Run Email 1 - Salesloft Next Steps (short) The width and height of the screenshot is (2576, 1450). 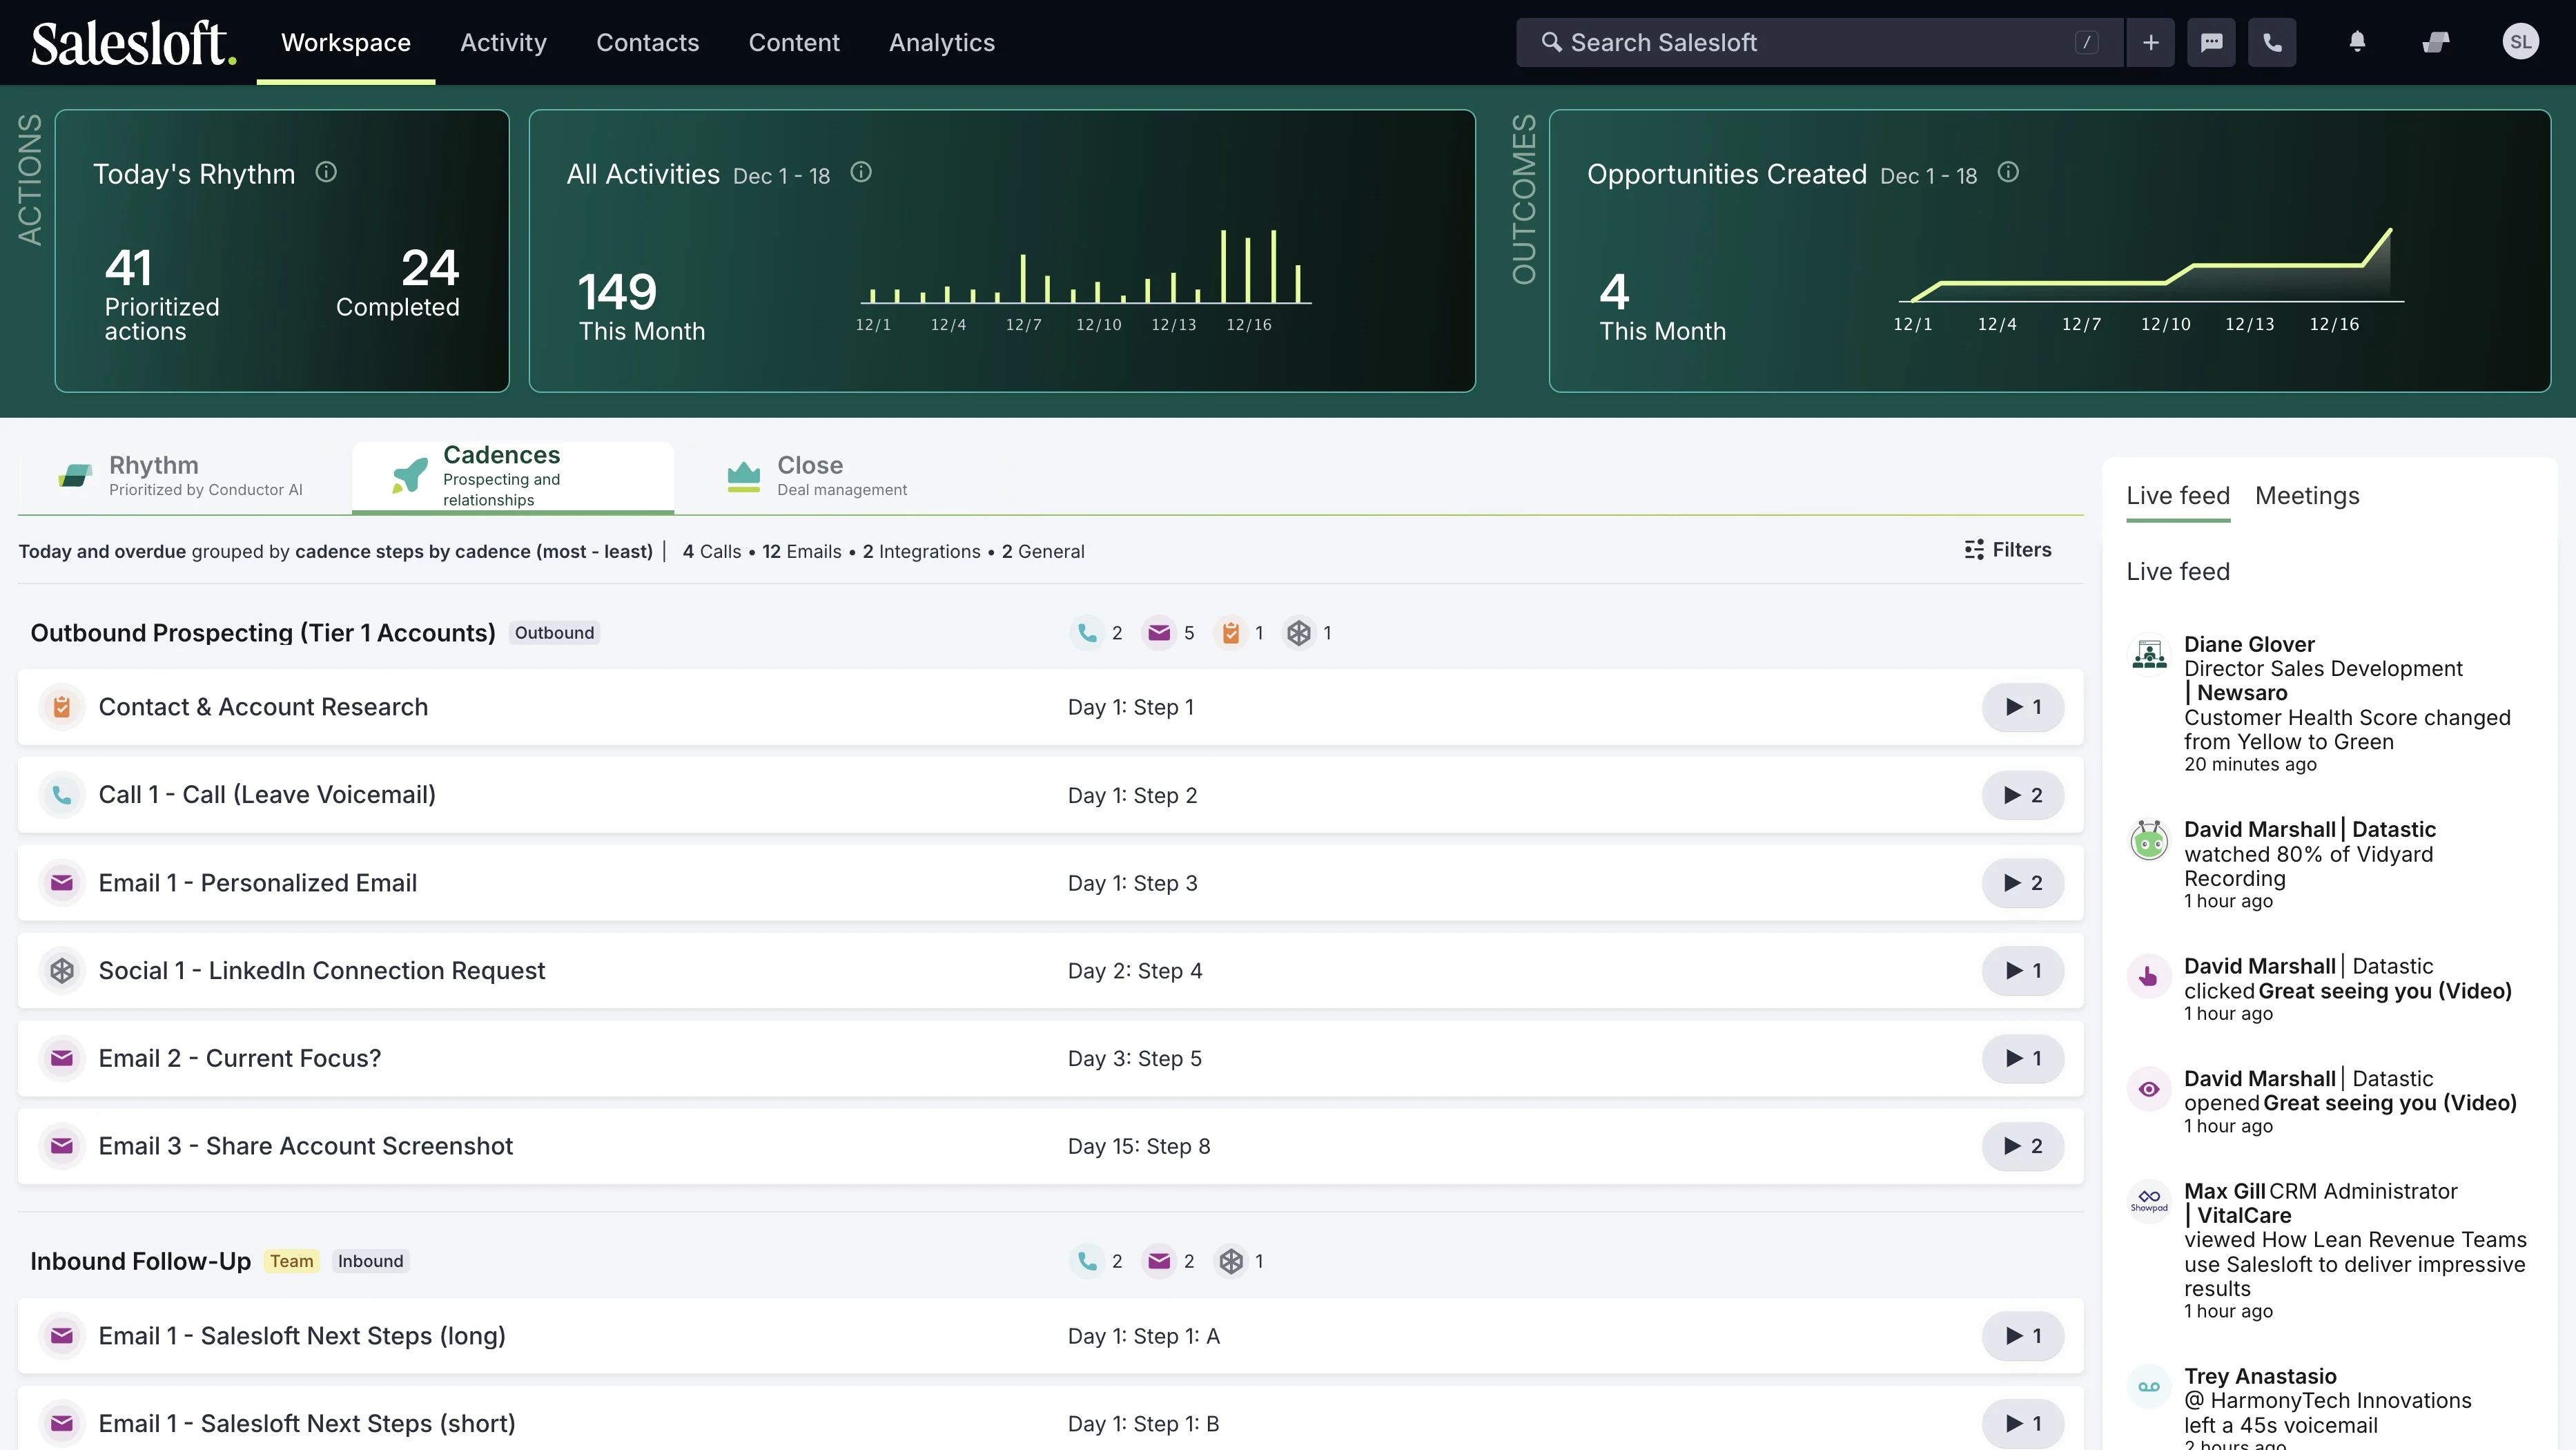pyautogui.click(x=2023, y=1423)
